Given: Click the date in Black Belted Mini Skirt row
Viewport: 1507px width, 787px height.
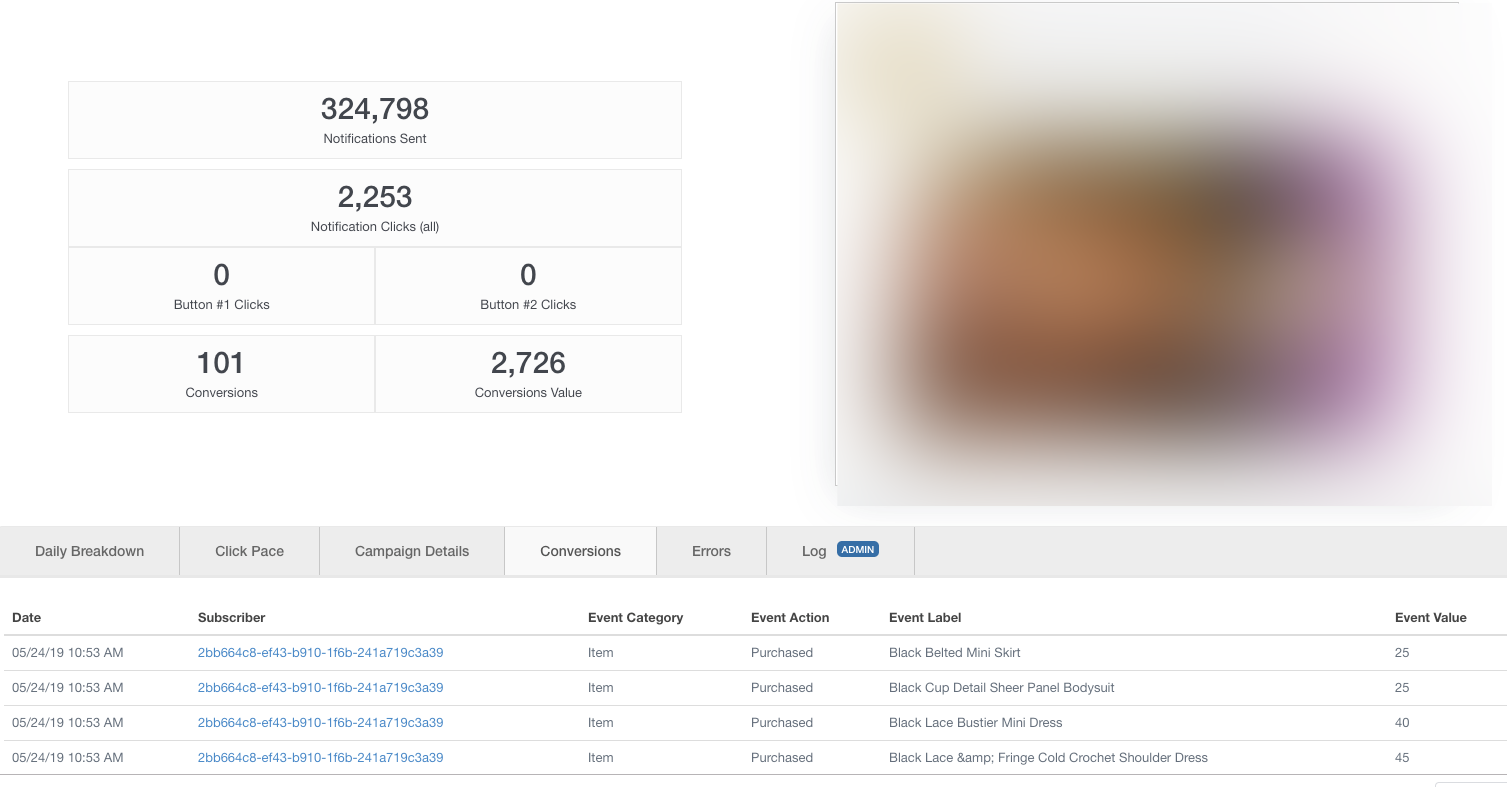Looking at the screenshot, I should tap(68, 653).
